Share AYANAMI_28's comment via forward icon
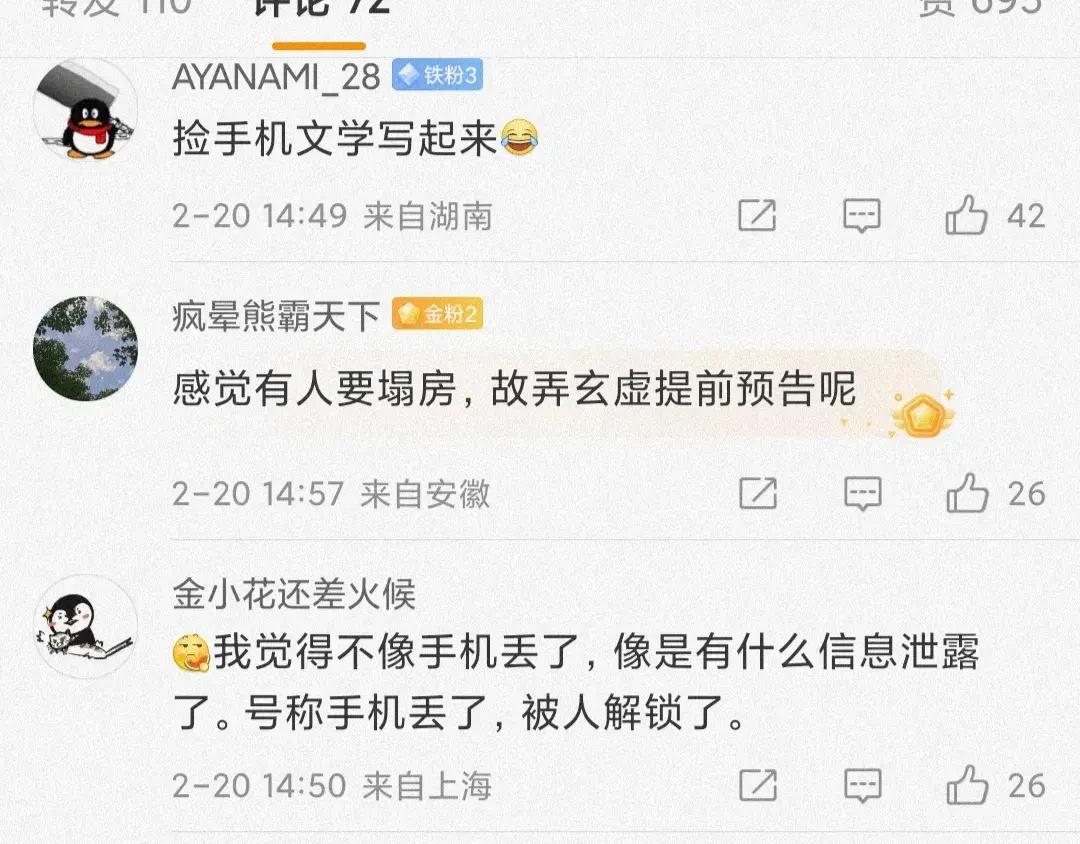 757,216
